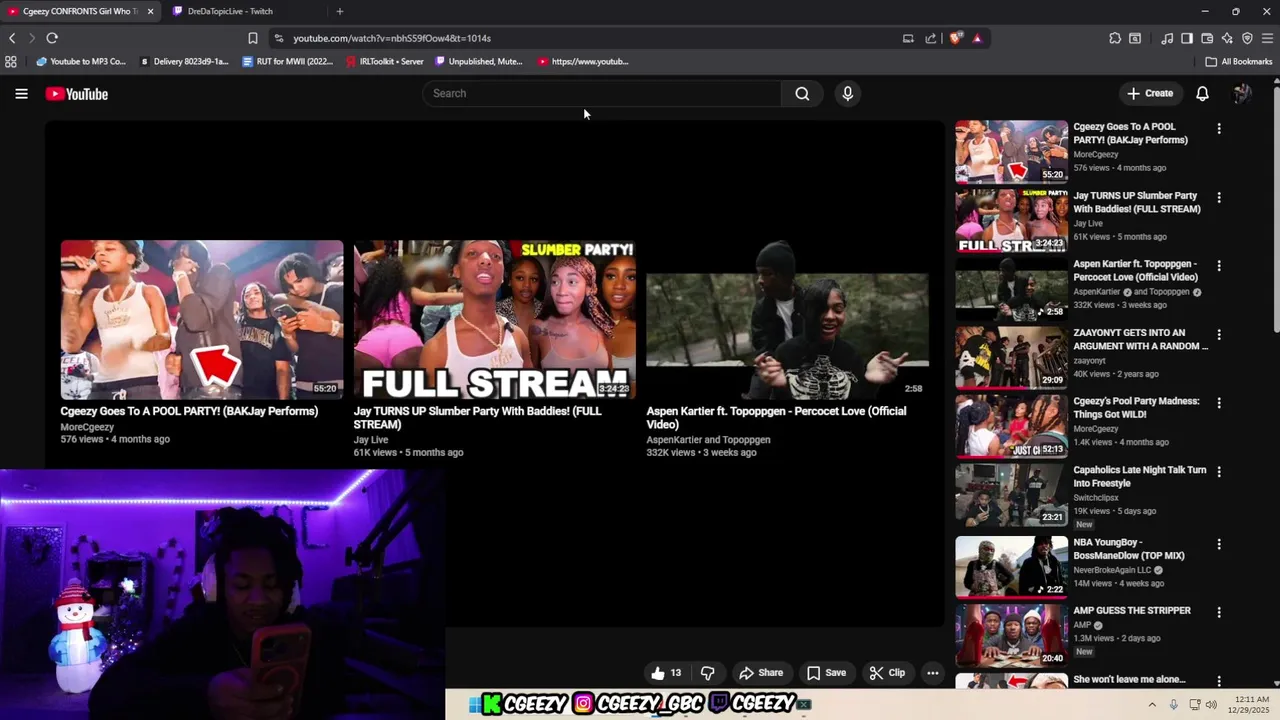This screenshot has width=1280, height=720.
Task: Open the music note playlist icon
Action: pos(1167,38)
